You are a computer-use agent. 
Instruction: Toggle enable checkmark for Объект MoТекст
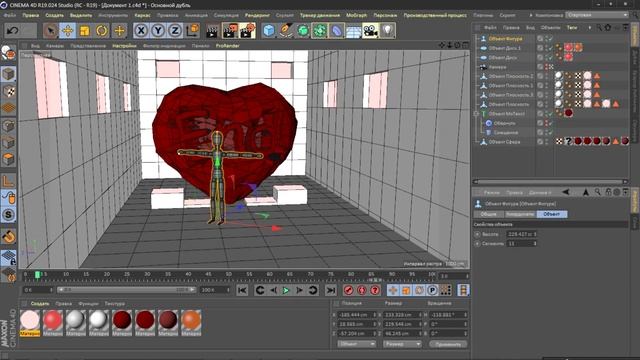[550, 114]
